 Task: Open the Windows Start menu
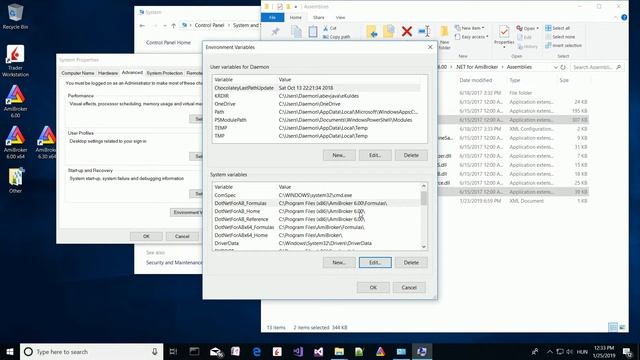(10, 351)
